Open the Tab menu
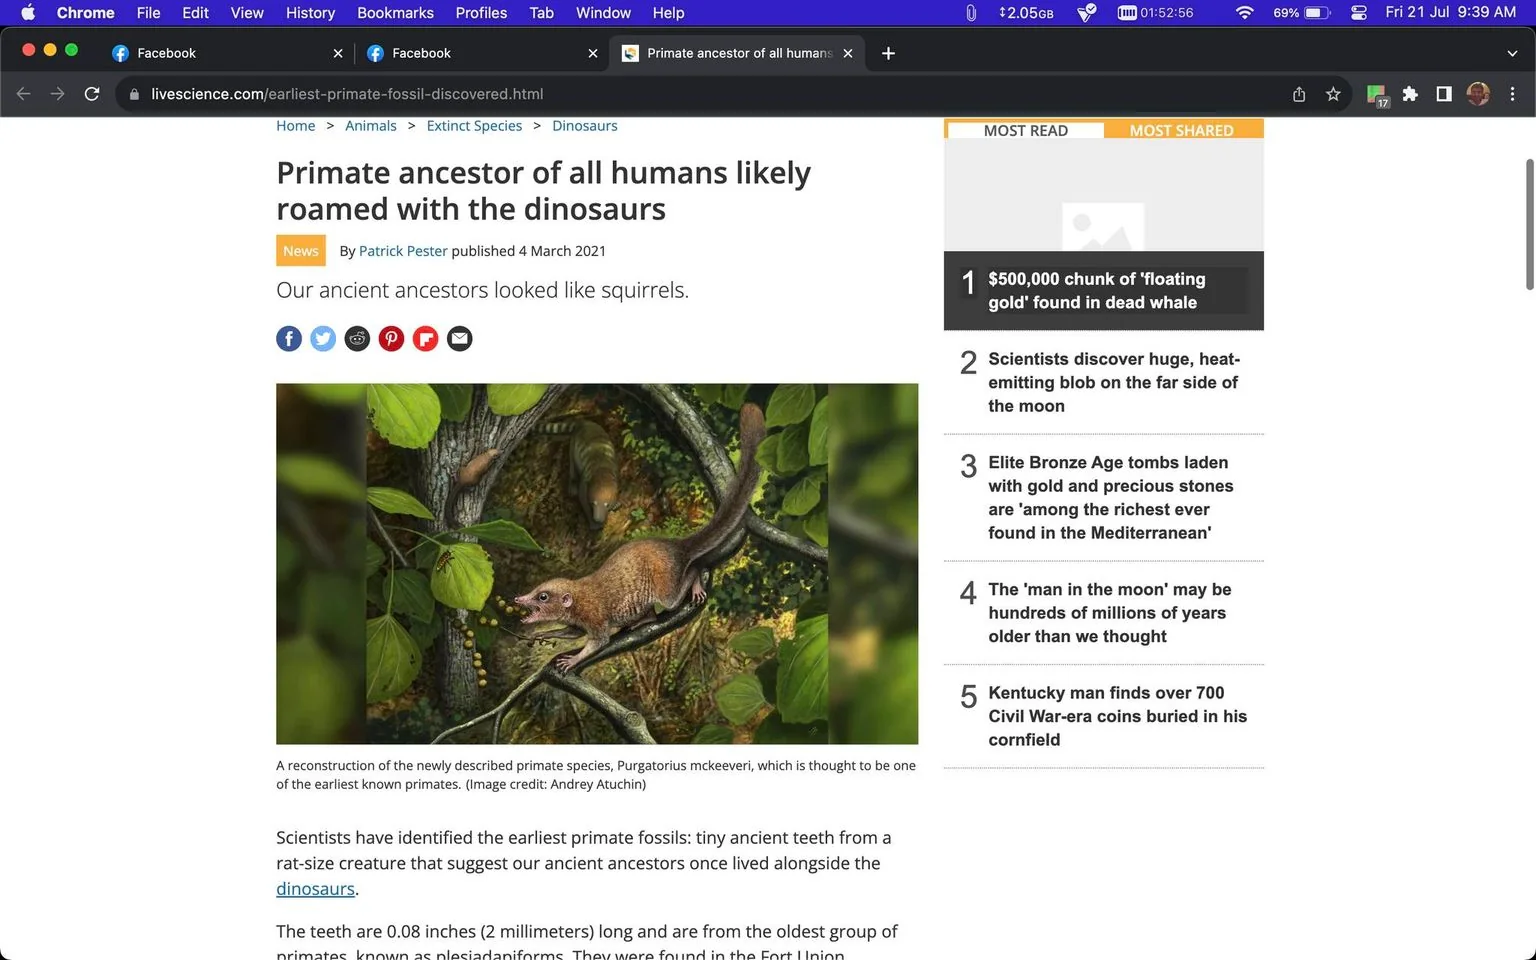Screen dimensions: 1536x960 click(541, 13)
